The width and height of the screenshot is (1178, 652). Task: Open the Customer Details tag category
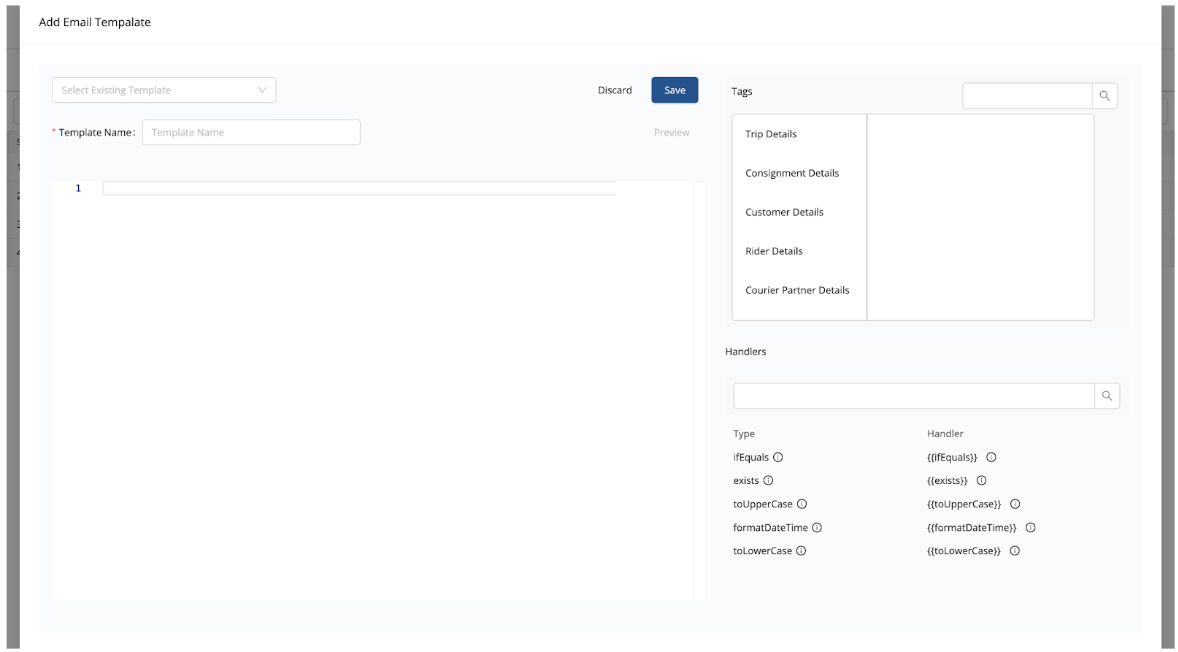pyautogui.click(x=784, y=212)
